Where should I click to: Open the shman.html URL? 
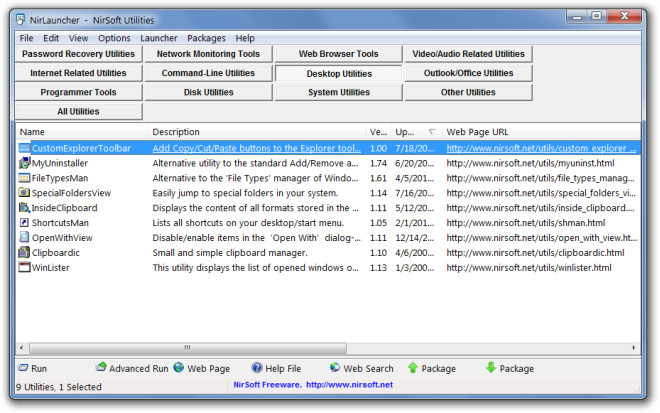coord(526,223)
